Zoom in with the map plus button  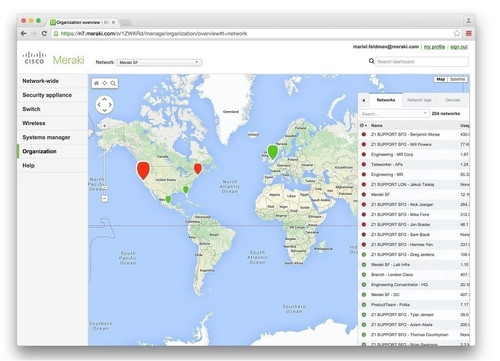click(x=105, y=126)
